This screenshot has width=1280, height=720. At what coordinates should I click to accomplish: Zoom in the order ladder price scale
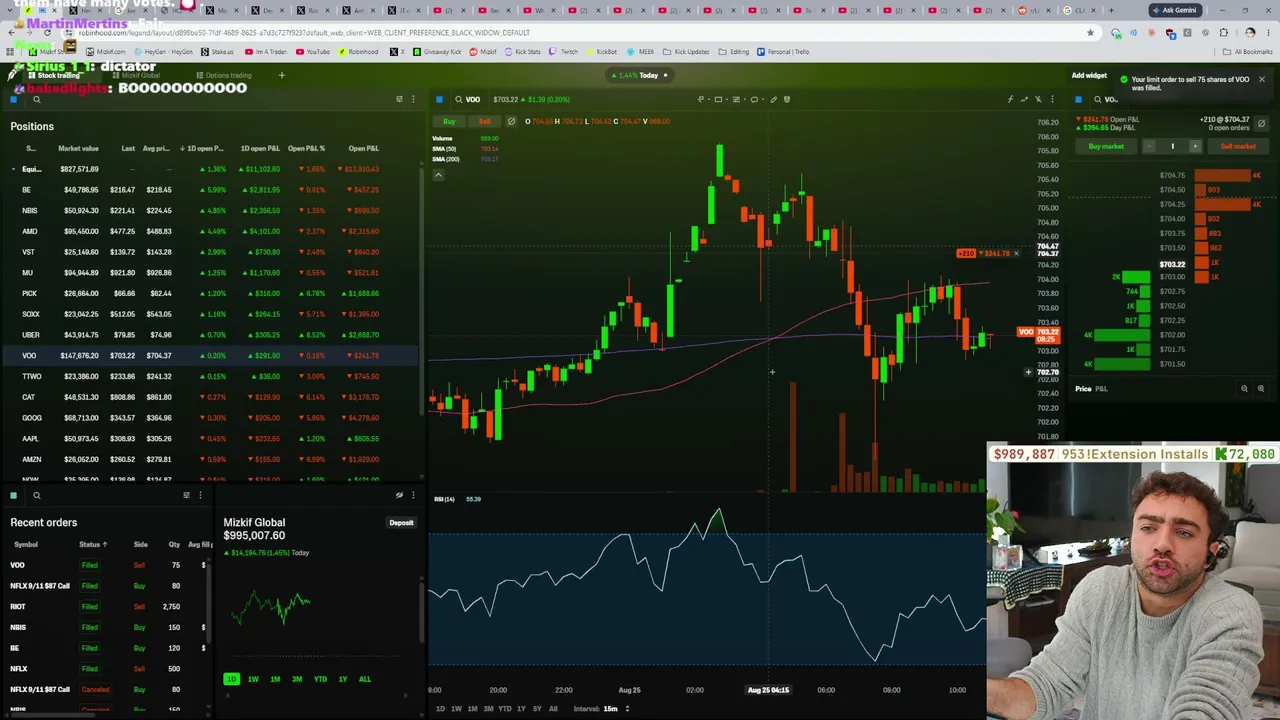click(1260, 389)
